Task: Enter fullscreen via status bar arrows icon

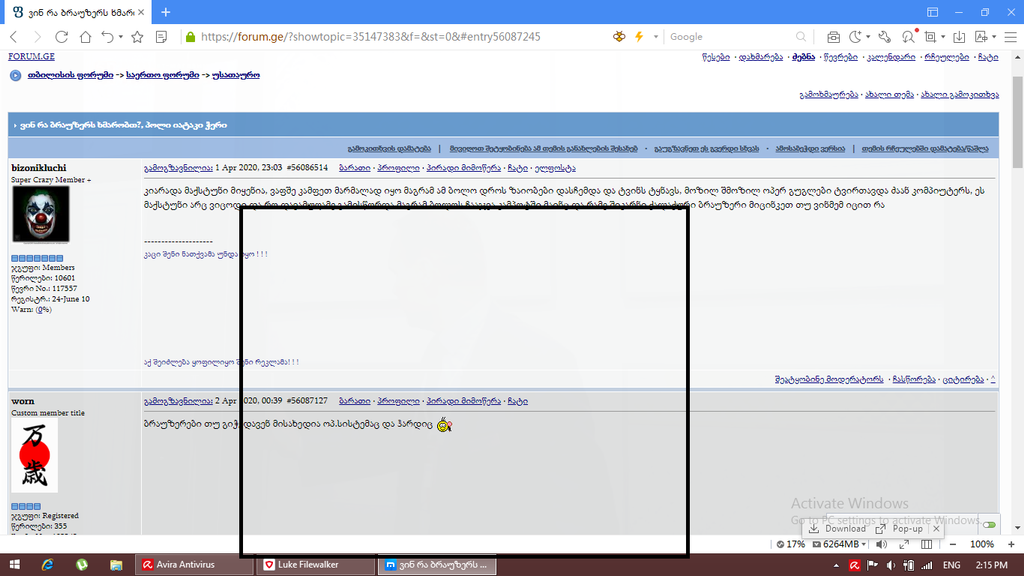Action: tap(904, 544)
